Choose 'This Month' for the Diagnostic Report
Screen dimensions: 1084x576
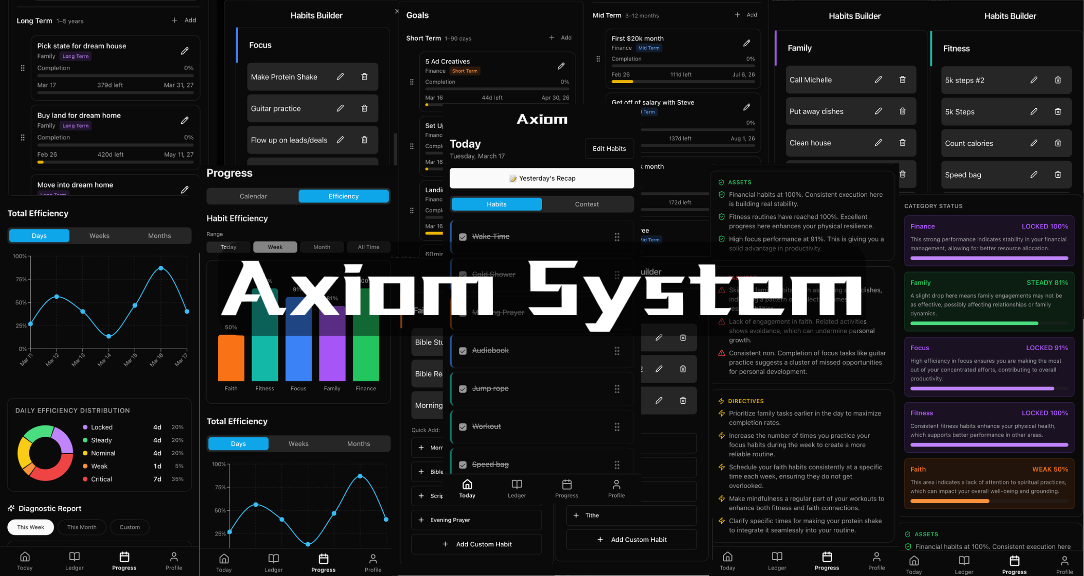tap(82, 527)
